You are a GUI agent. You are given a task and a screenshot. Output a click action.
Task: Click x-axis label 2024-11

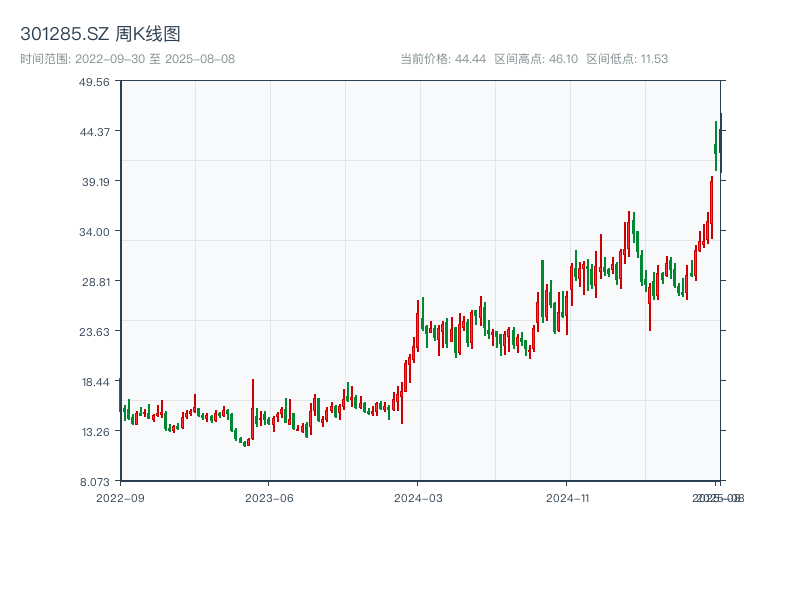567,498
